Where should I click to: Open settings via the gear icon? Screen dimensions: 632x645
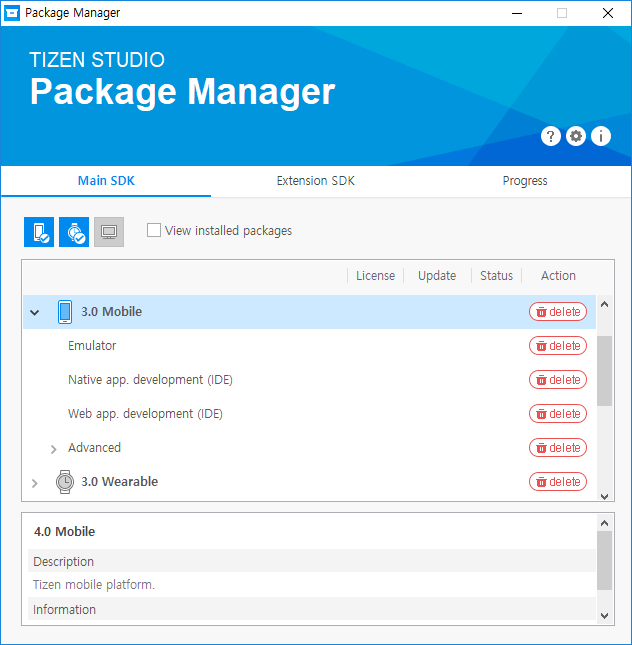pyautogui.click(x=576, y=137)
